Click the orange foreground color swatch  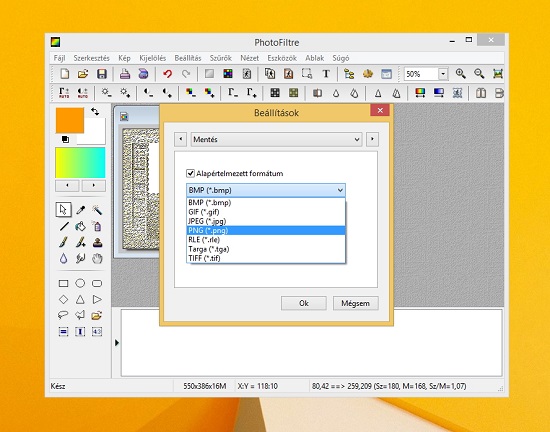pos(70,120)
